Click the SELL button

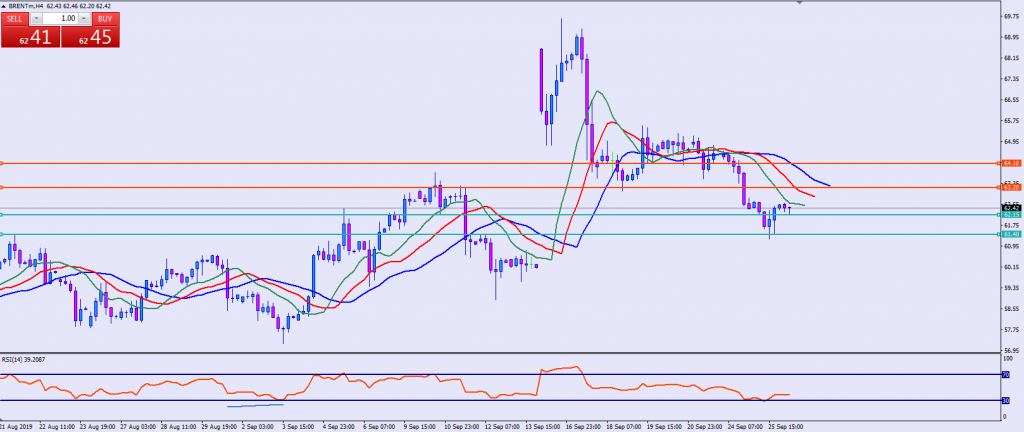[x=16, y=19]
